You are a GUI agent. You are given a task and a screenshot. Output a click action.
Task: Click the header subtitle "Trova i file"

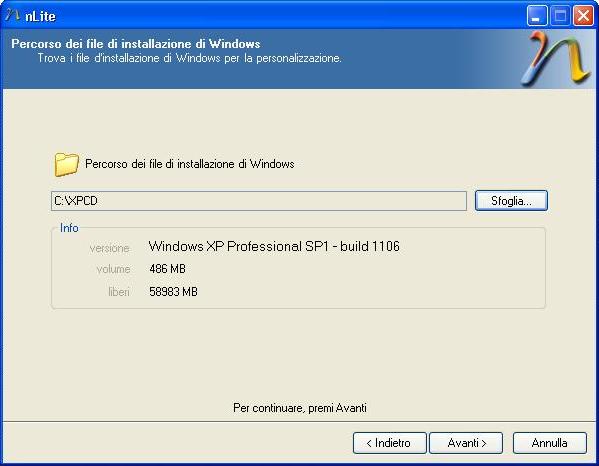tap(189, 58)
